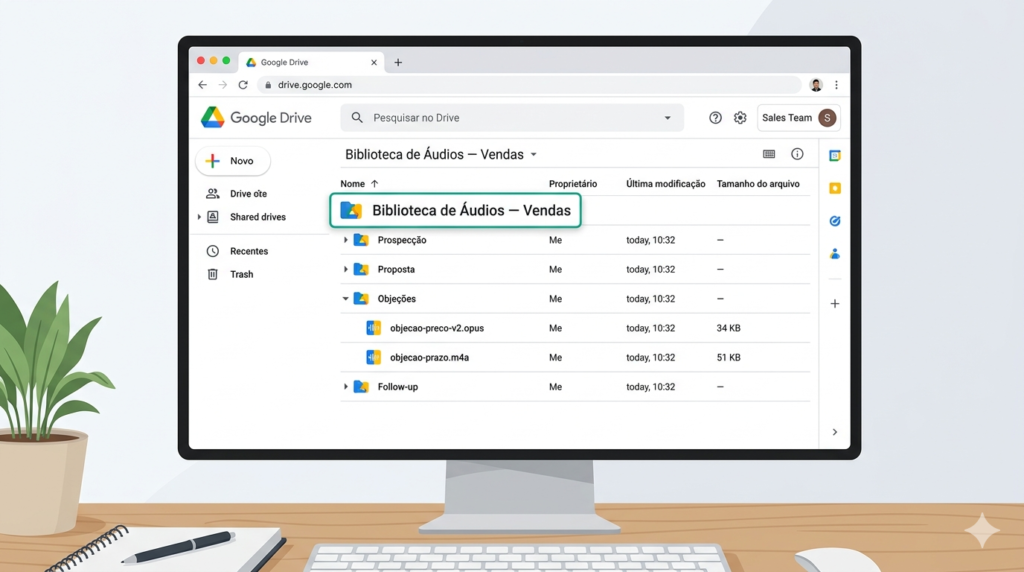Click the 51 KB size cell
This screenshot has width=1024, height=572.
point(728,358)
